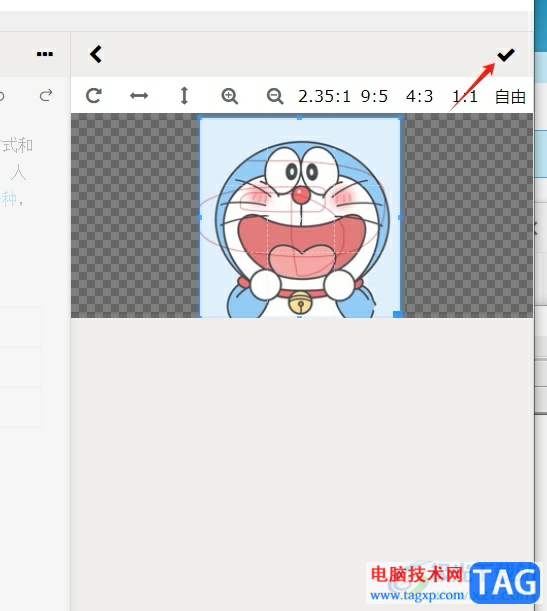Confirm the crop with the checkmark icon
The image size is (547, 611).
click(506, 55)
